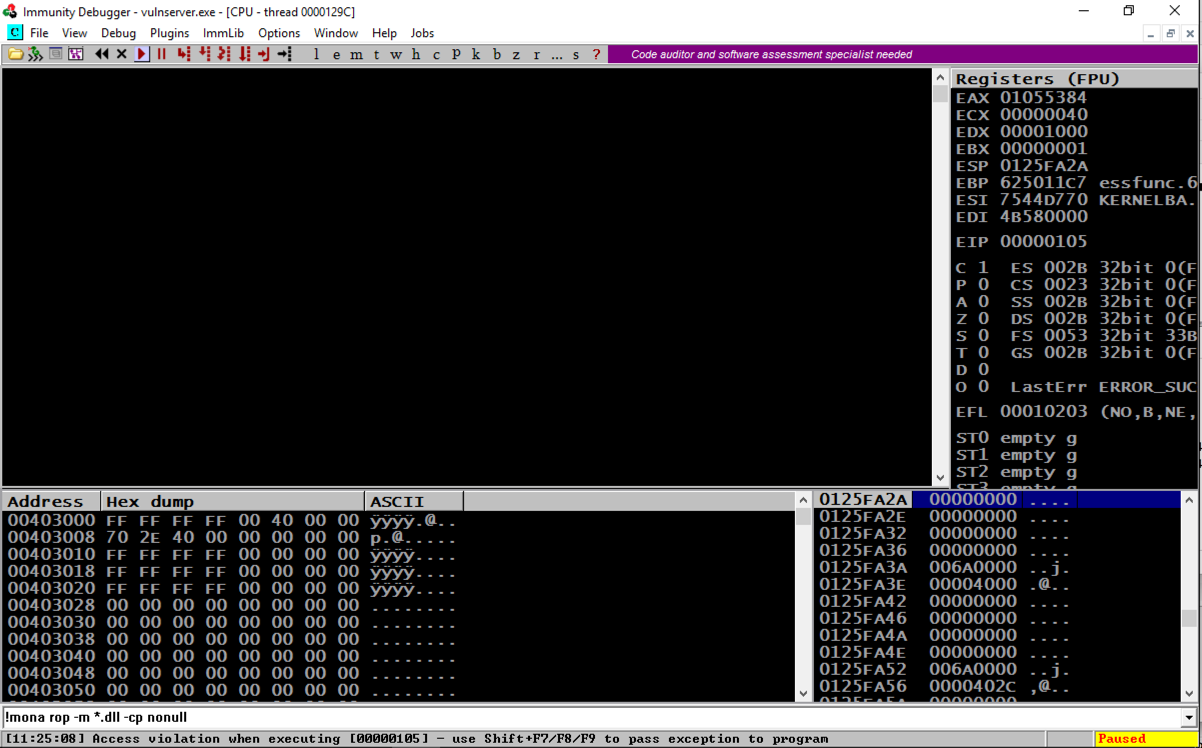Click the yellow Paused status indicator

click(x=1145, y=739)
